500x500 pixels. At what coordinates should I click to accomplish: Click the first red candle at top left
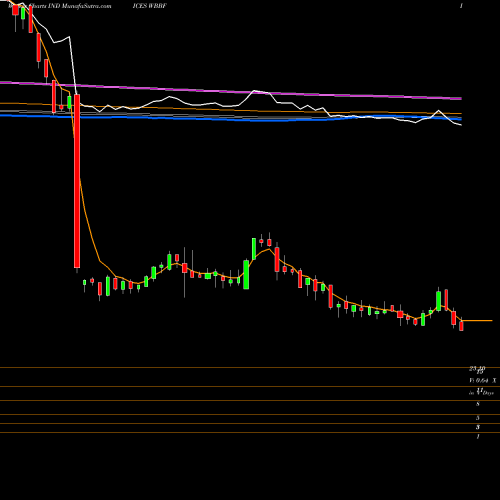point(15,10)
